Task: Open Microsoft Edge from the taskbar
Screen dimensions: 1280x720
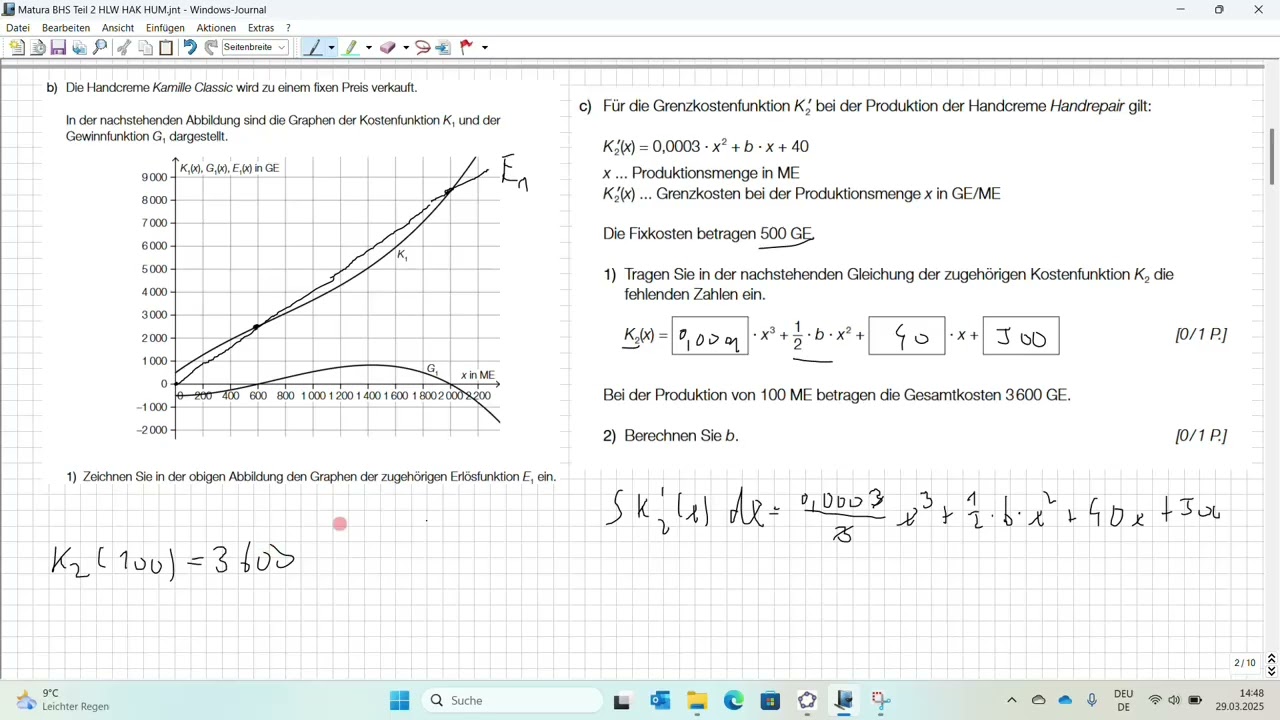Action: 734,700
